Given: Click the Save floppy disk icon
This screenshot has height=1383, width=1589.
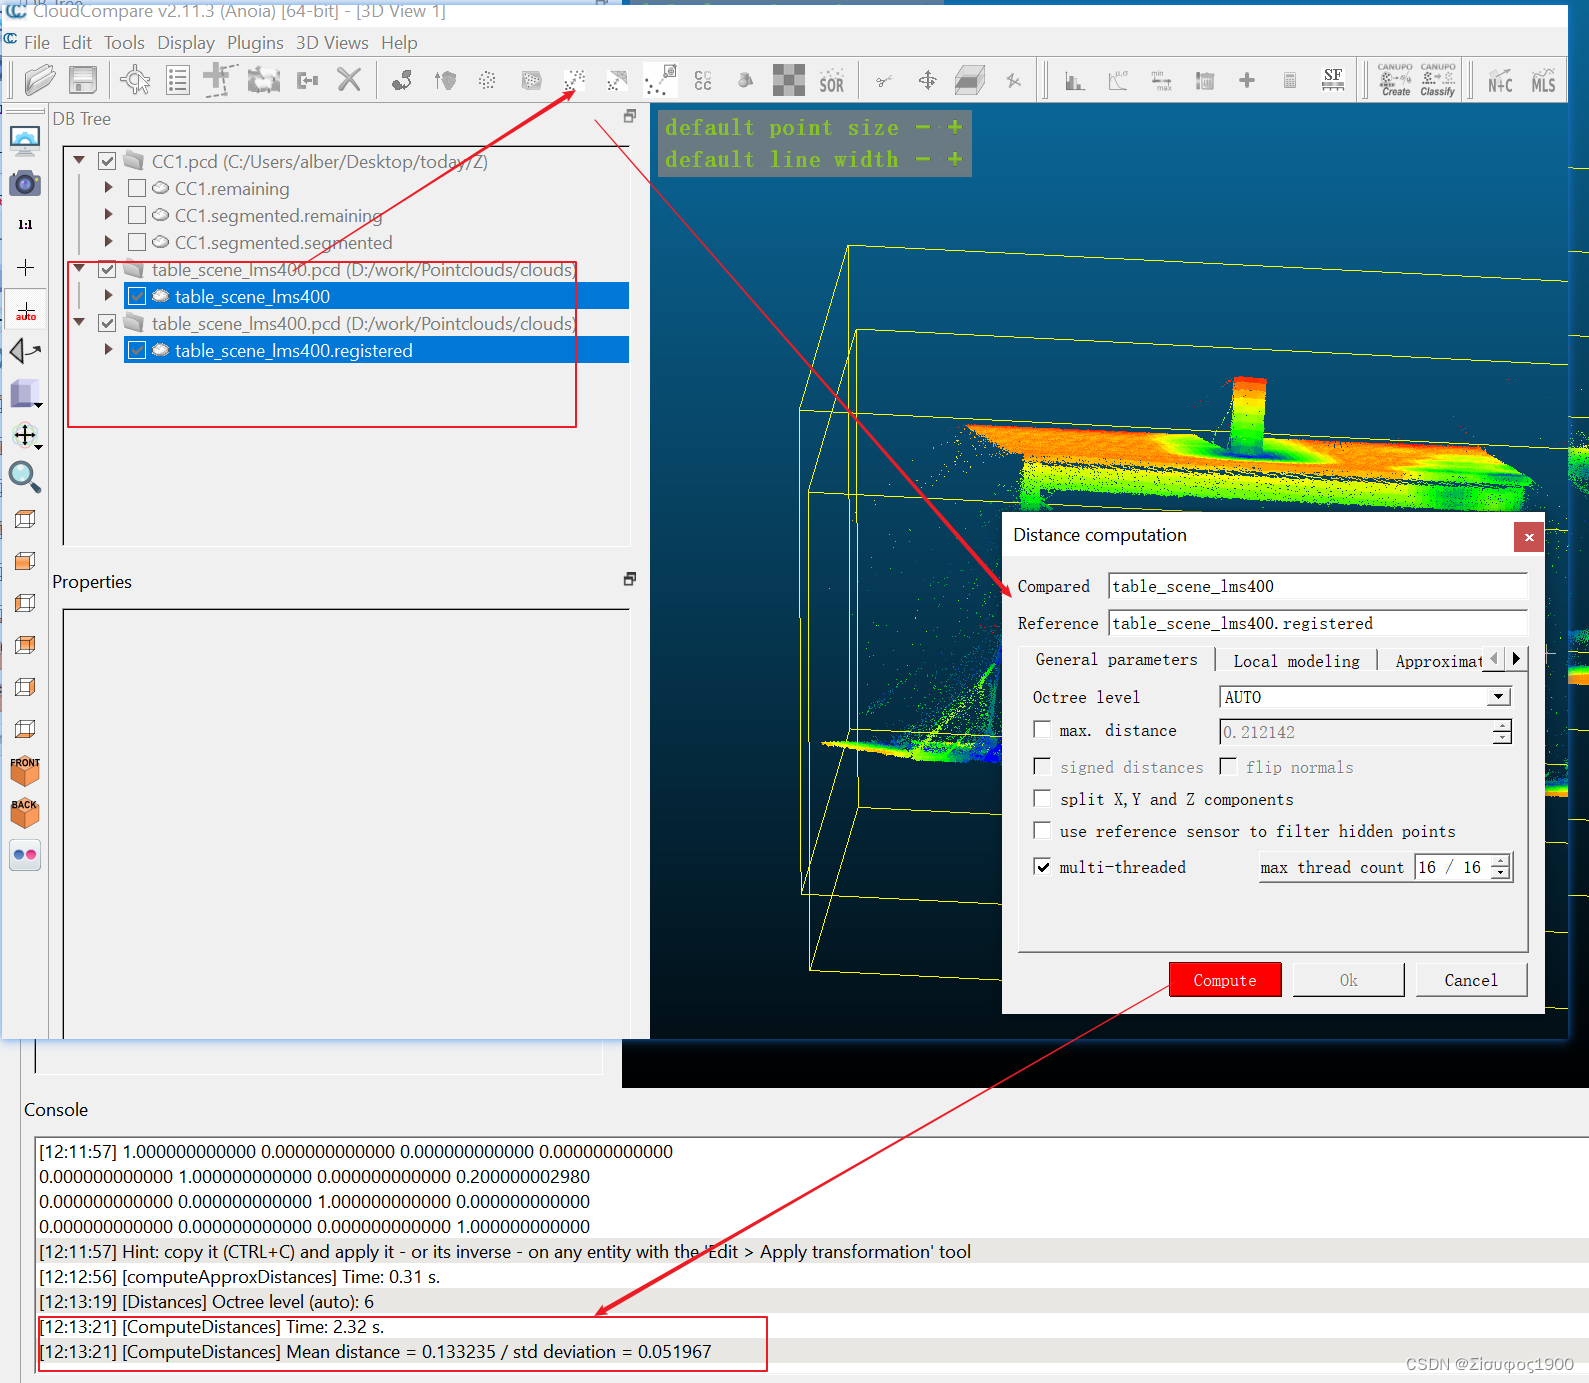Looking at the screenshot, I should pos(83,80).
